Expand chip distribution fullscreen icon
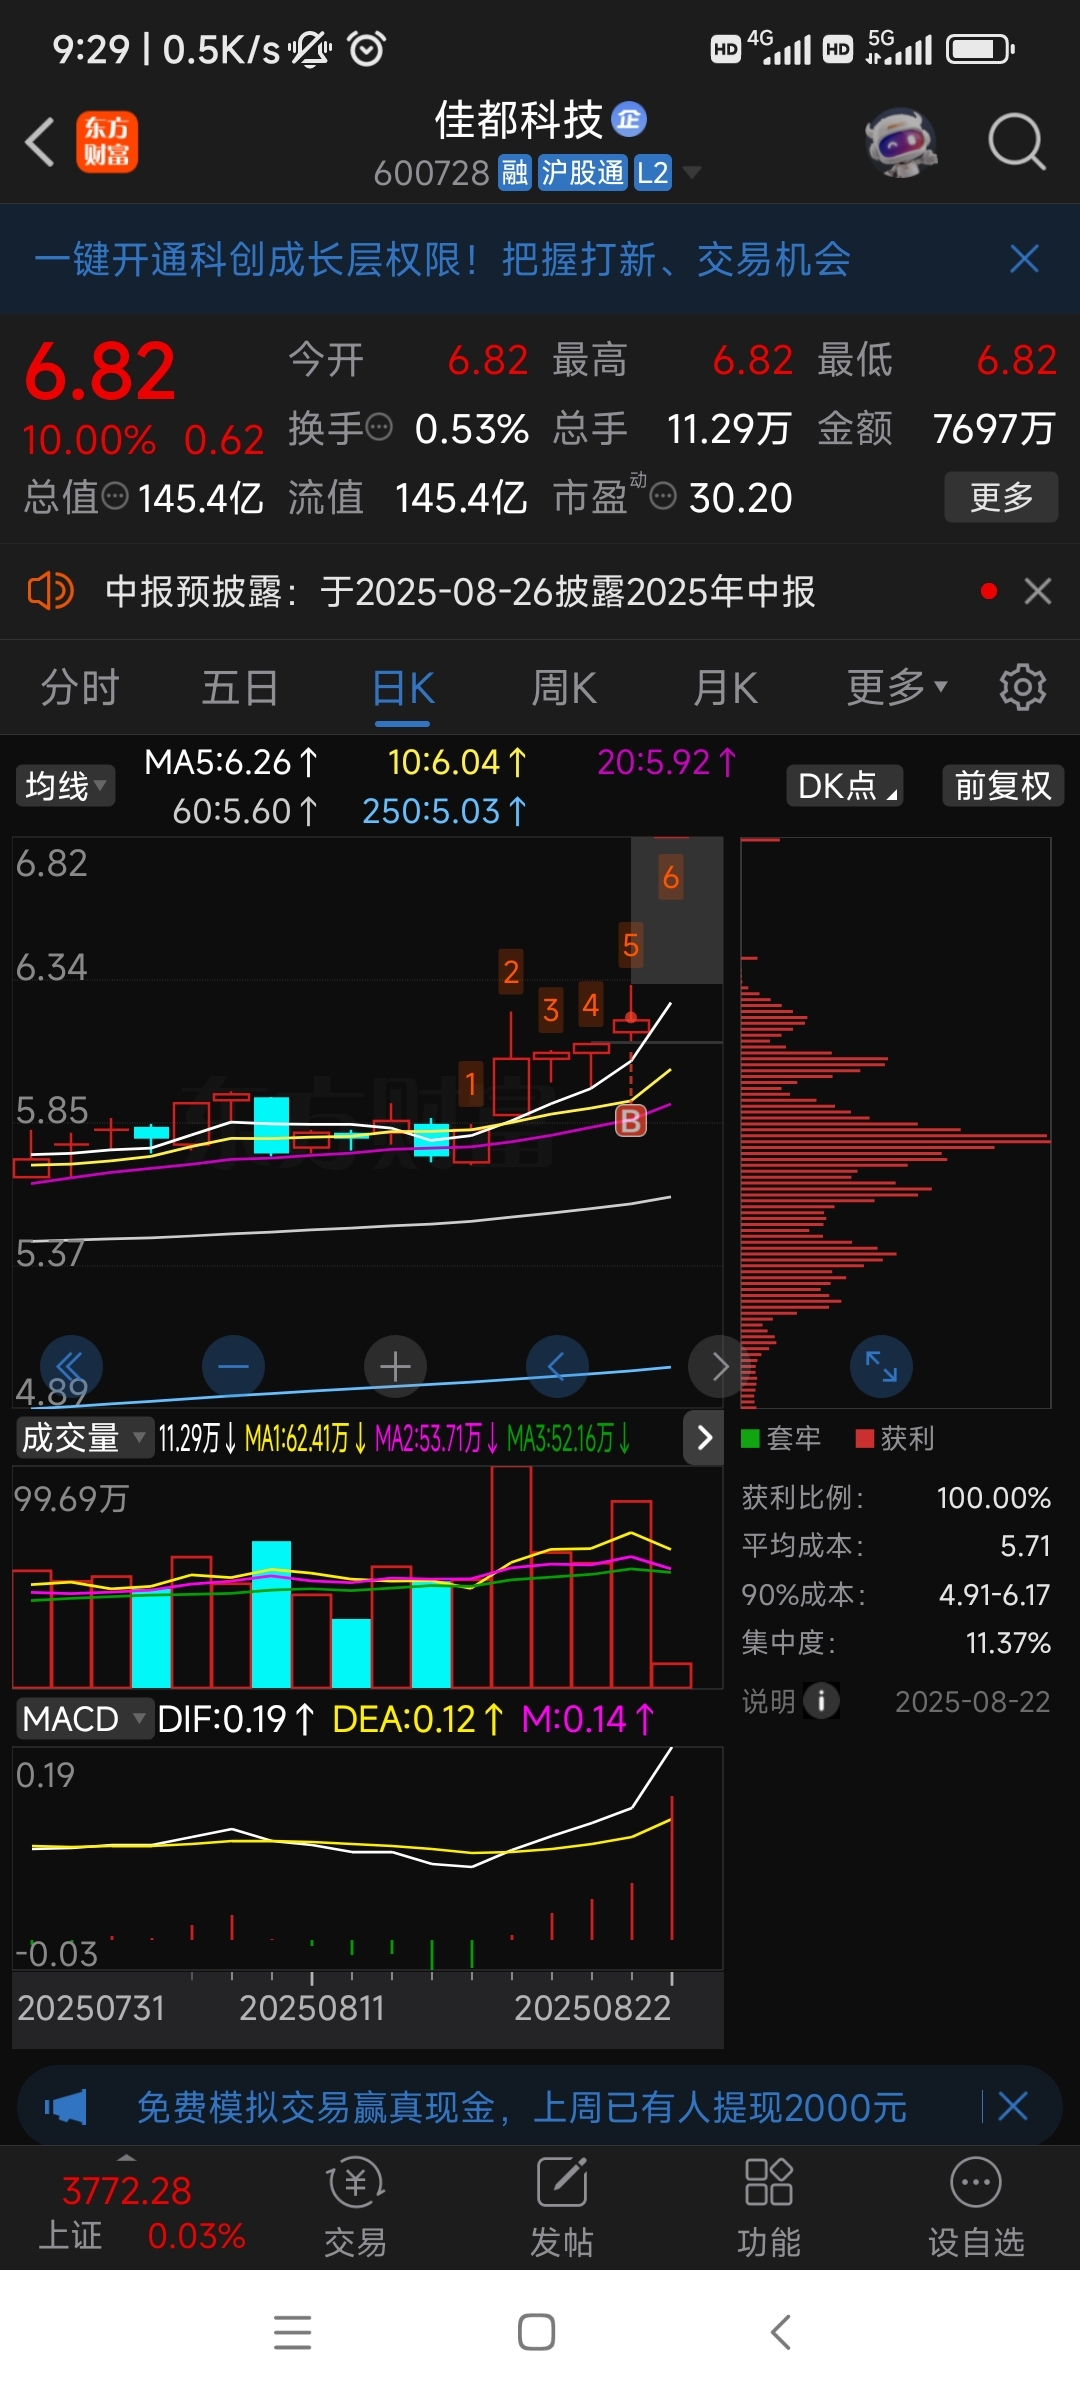The width and height of the screenshot is (1080, 2400). pyautogui.click(x=881, y=1366)
